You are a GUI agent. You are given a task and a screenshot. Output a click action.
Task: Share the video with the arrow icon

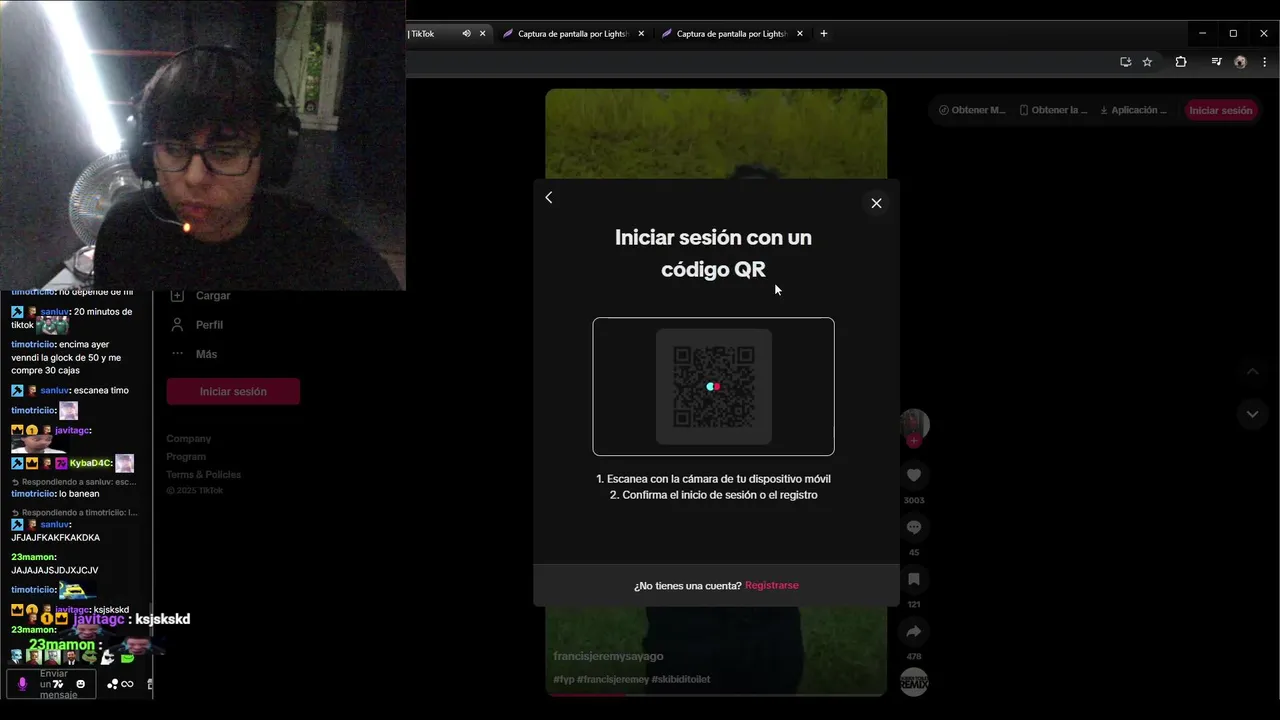pyautogui.click(x=914, y=631)
